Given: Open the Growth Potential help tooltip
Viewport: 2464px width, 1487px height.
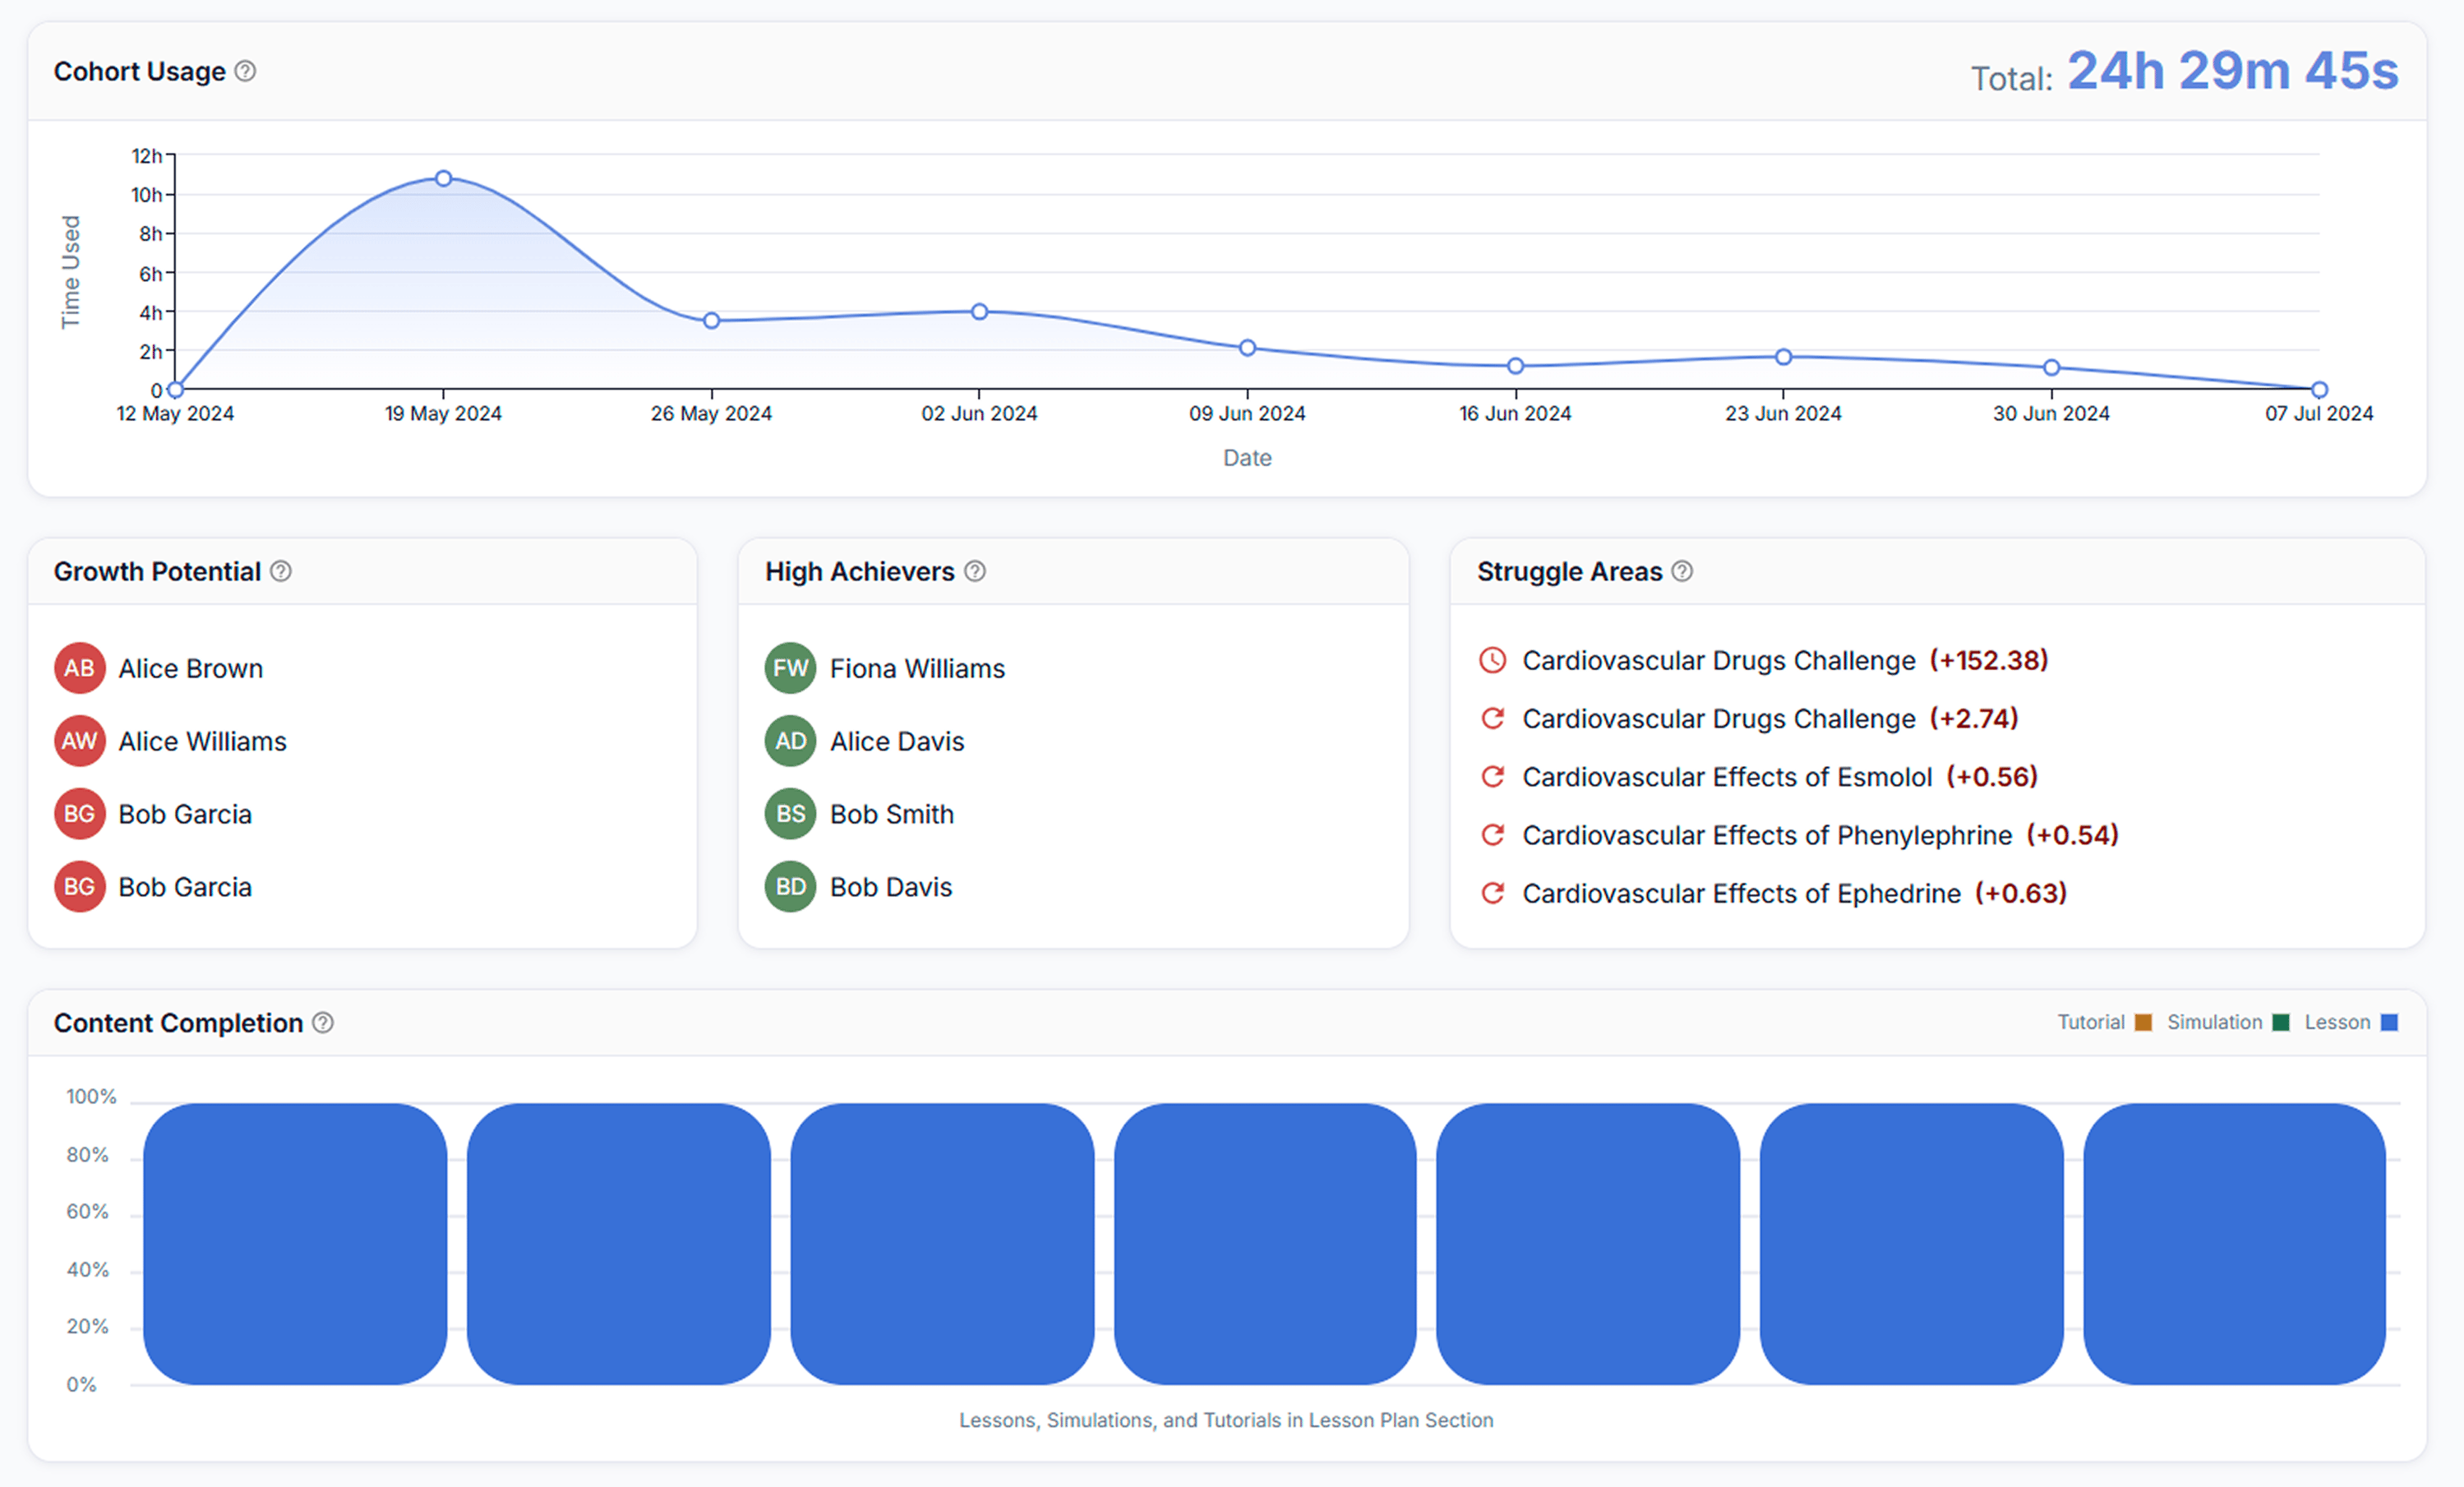Looking at the screenshot, I should click(x=281, y=571).
